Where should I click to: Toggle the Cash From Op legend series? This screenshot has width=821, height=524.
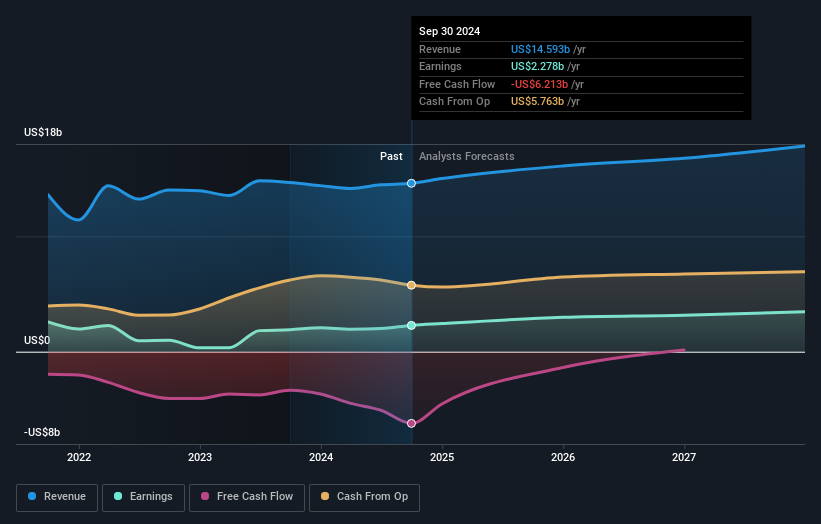[x=364, y=497]
